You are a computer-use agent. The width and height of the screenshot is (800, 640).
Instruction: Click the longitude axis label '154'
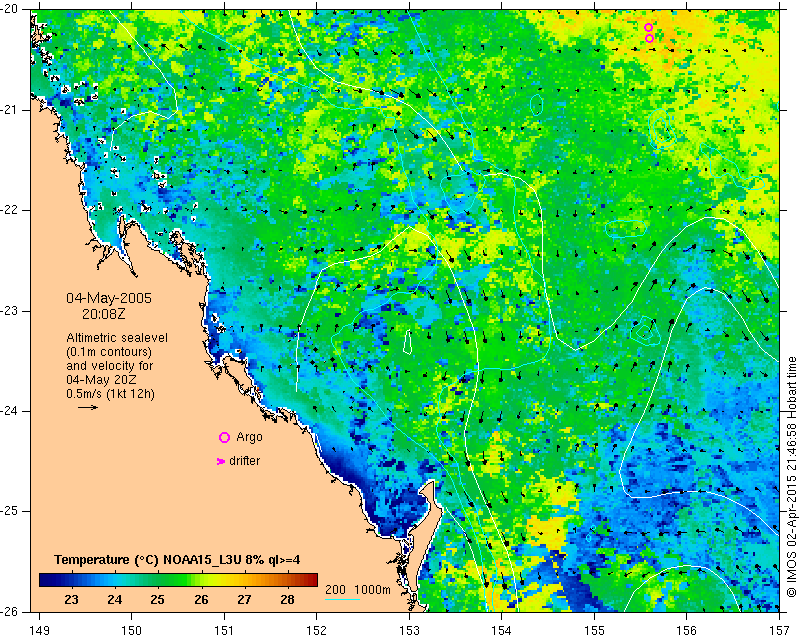pos(502,631)
